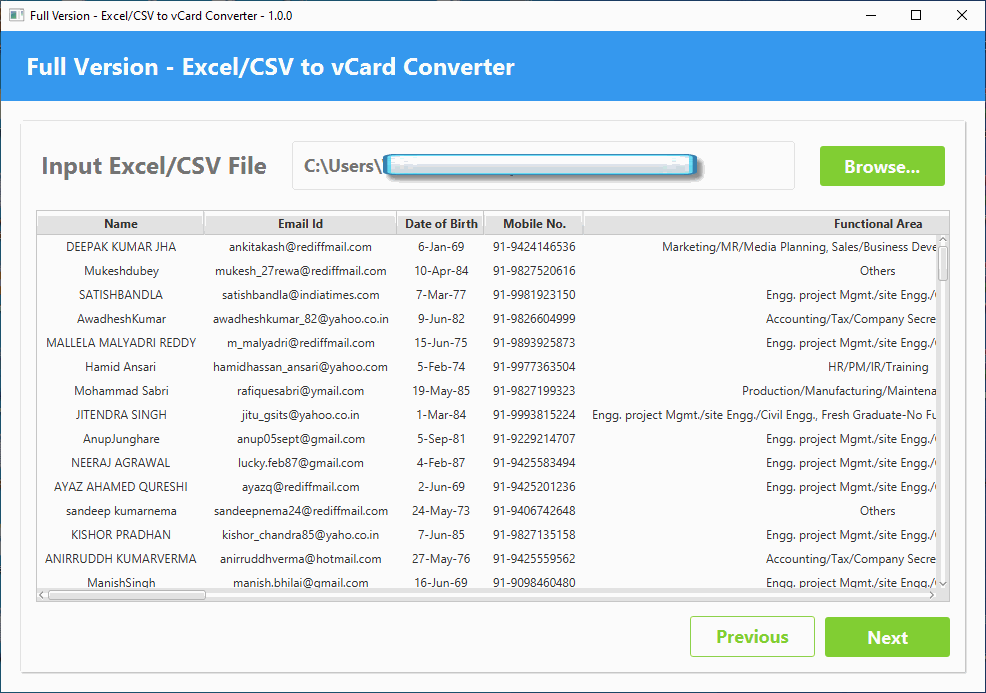Click Others functional area in Mukeshdubey row
This screenshot has height=693, width=986.
pyautogui.click(x=878, y=271)
